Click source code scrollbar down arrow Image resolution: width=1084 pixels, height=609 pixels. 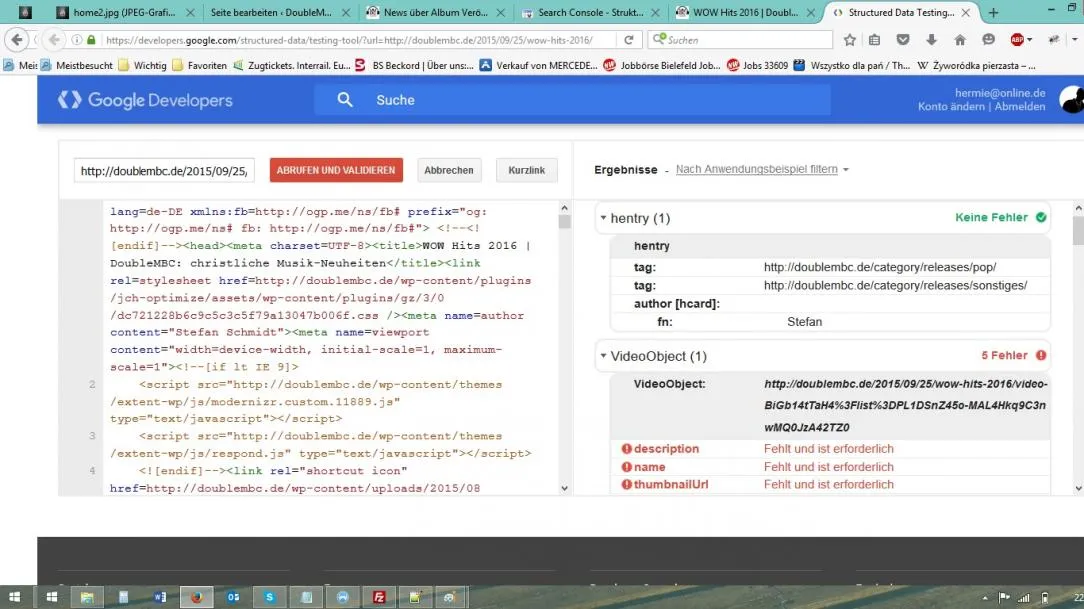click(564, 488)
